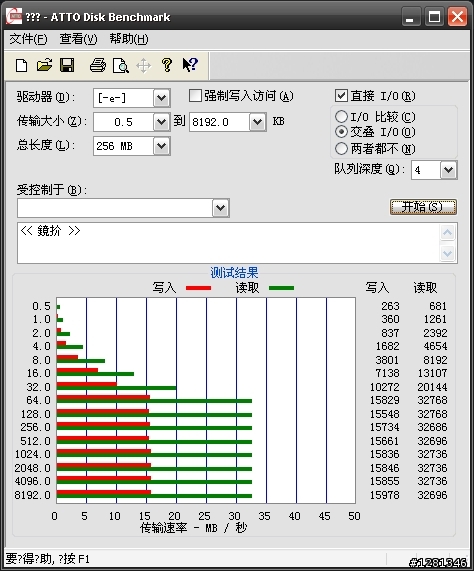Image resolution: width=474 pixels, height=571 pixels.
Task: Expand the 驱动器 drive dropdown
Action: [161, 98]
